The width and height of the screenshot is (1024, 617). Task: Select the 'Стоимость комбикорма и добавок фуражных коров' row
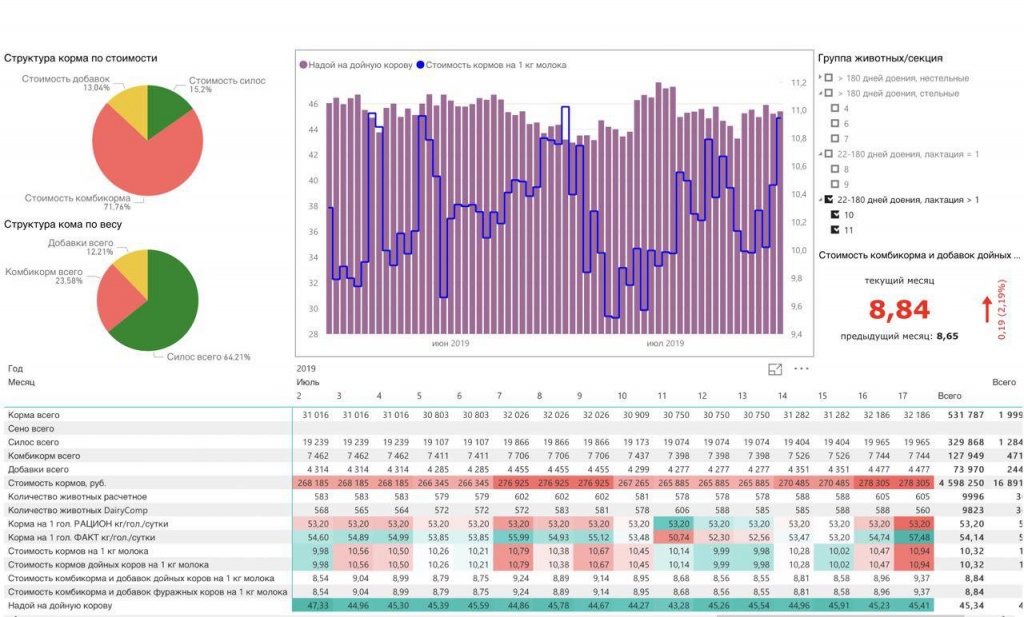coord(148,592)
